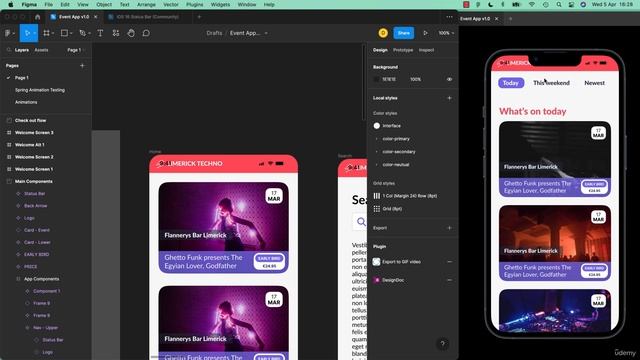Open the zoom level 100% dropdown
Viewport: 640px width, 360px height.
click(446, 33)
